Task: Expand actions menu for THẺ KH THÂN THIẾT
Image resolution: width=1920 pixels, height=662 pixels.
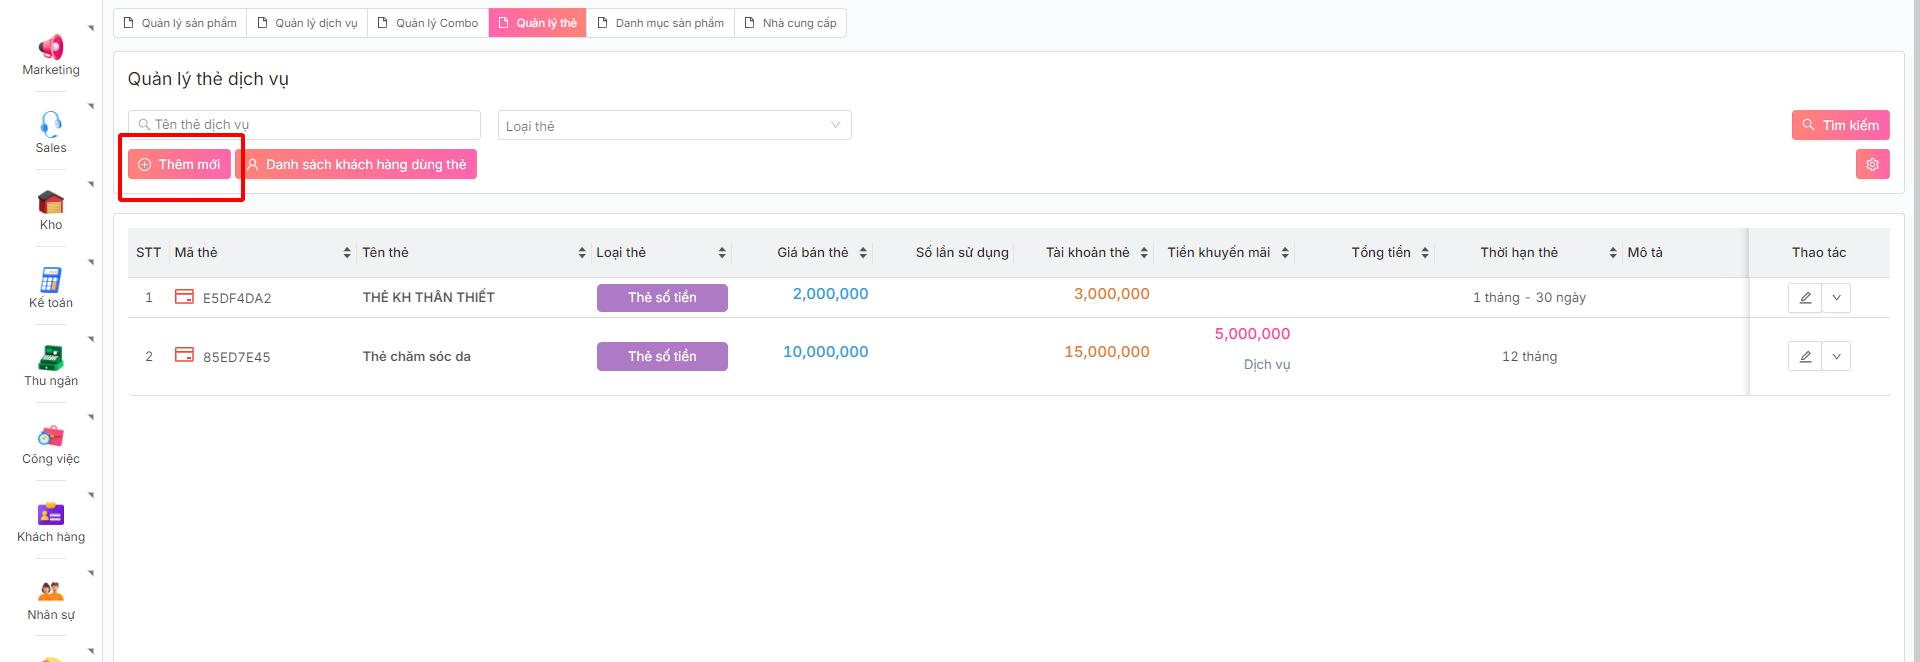Action: point(1836,298)
